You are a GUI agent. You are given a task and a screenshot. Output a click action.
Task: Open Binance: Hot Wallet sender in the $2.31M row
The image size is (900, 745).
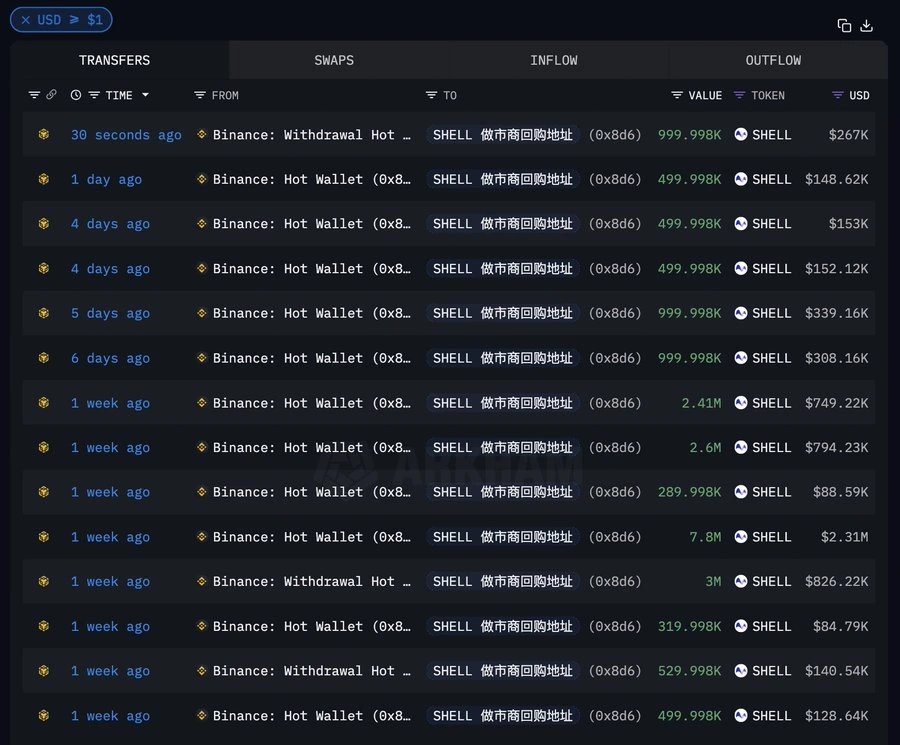pos(312,537)
